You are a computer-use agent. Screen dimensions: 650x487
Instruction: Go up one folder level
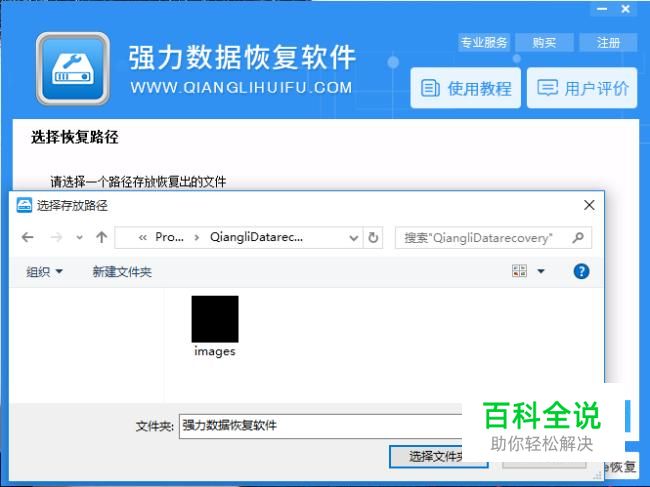tap(102, 237)
